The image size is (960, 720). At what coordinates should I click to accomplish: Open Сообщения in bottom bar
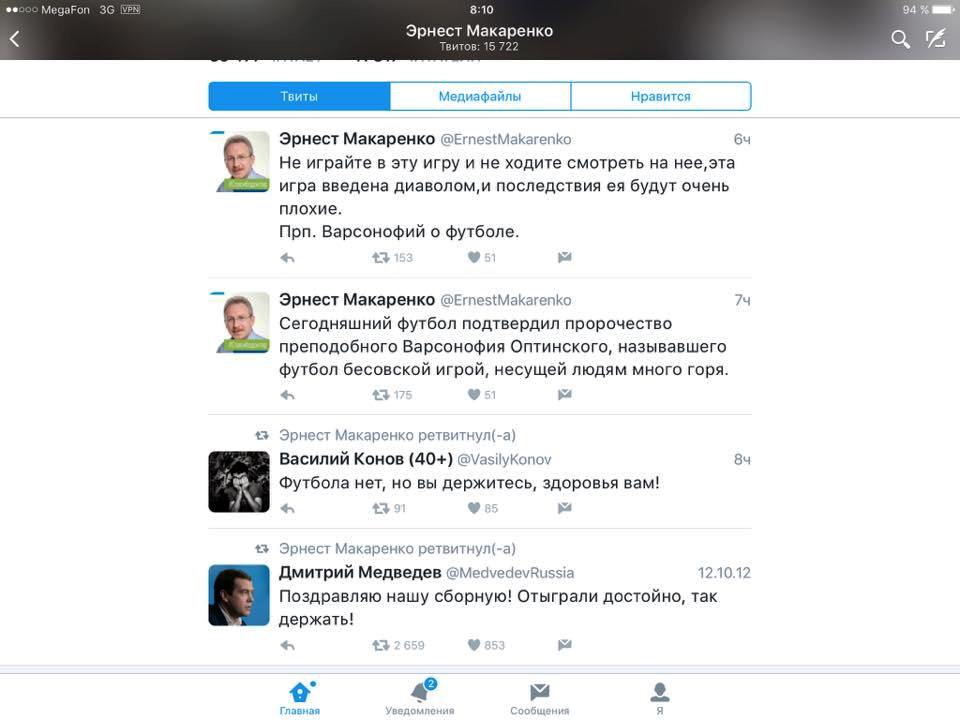(539, 699)
